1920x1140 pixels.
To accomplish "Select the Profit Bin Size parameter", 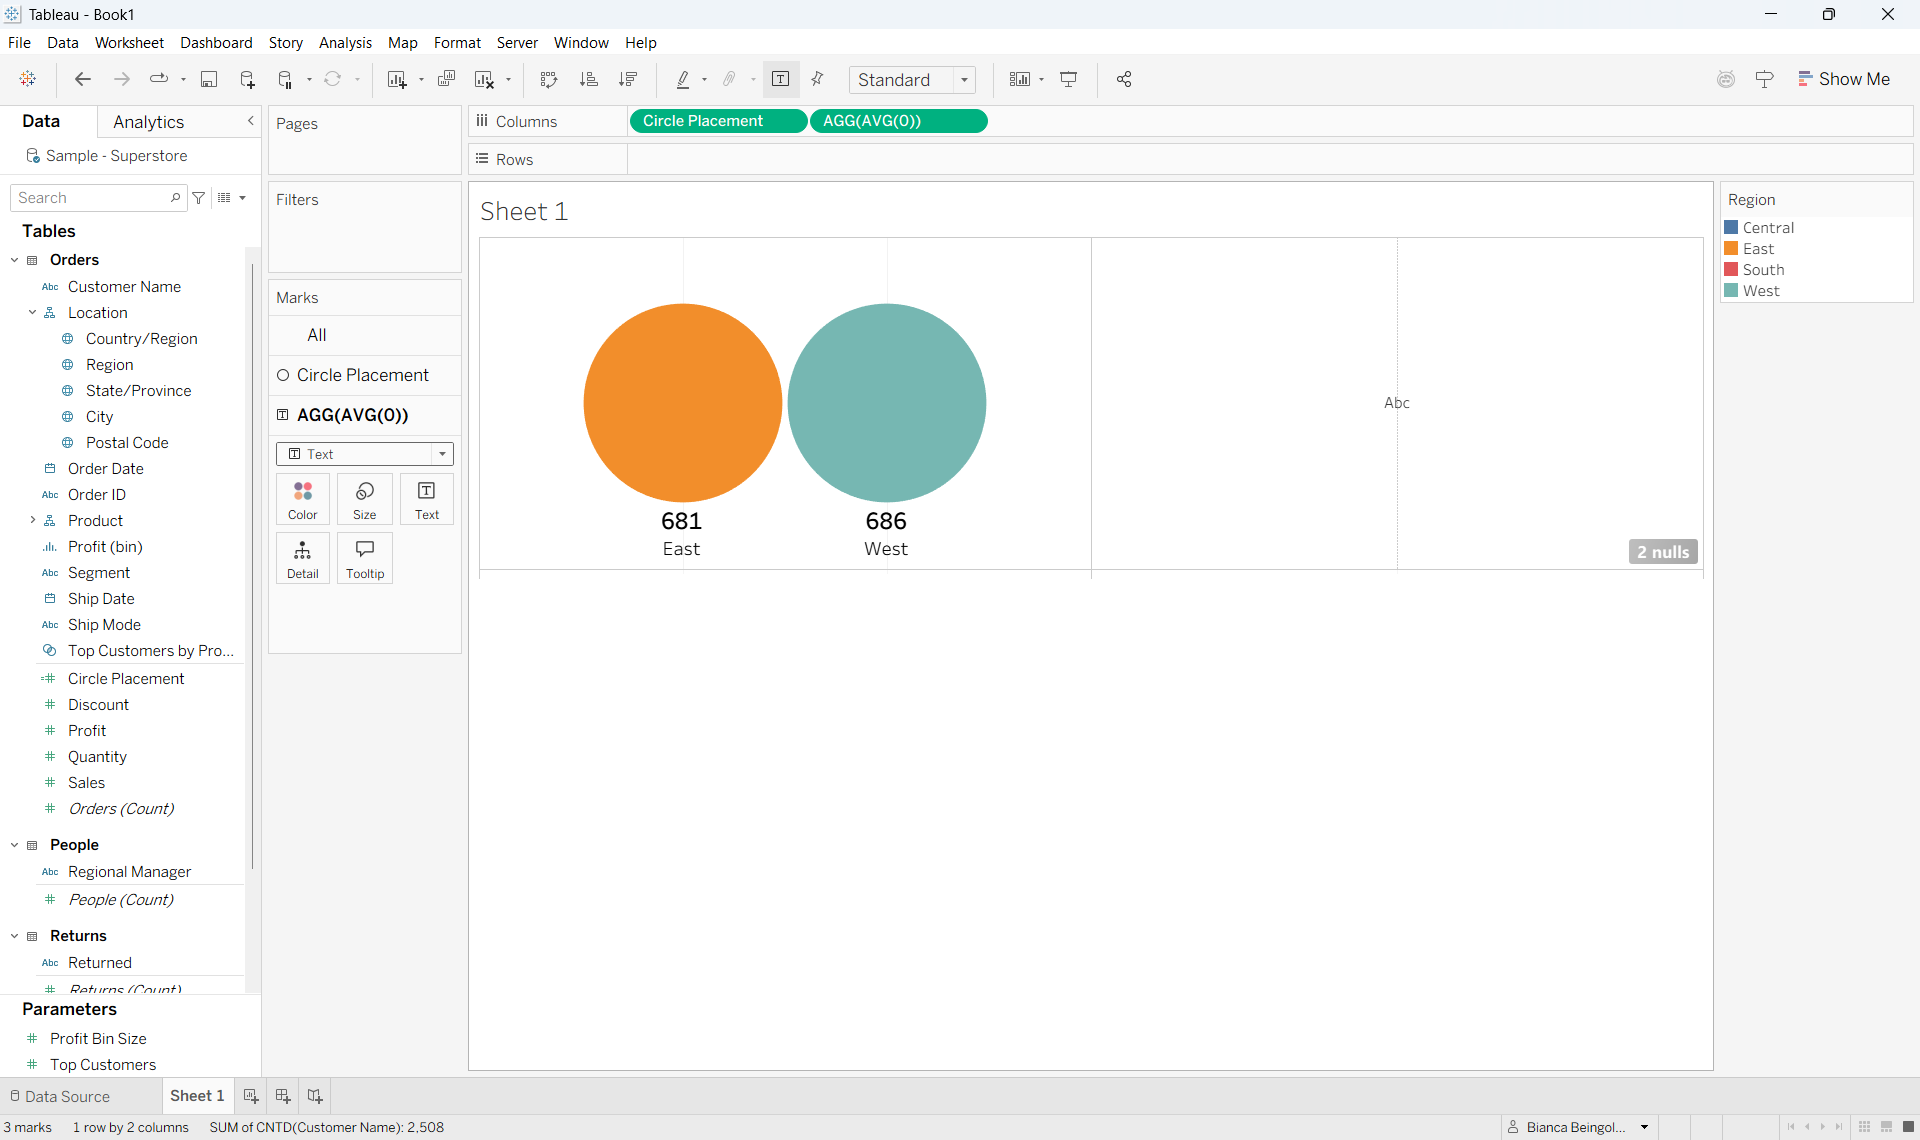I will coord(98,1039).
